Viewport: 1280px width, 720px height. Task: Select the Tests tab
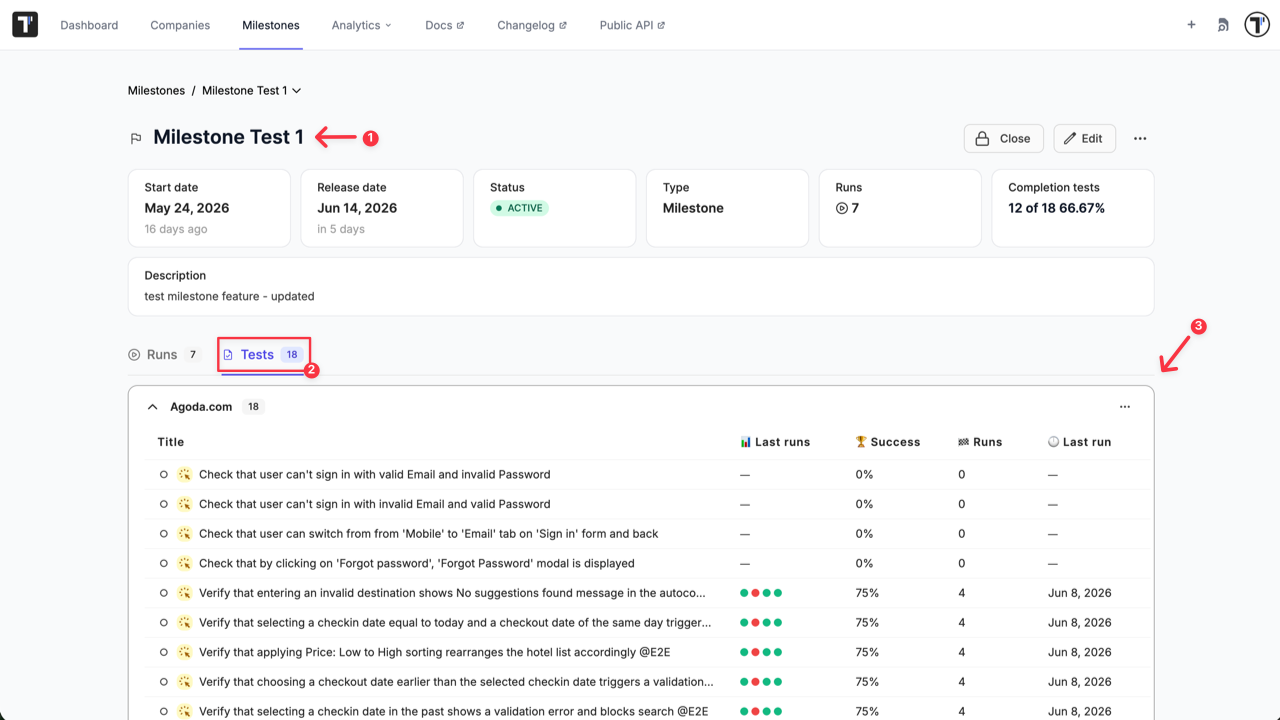[x=263, y=354]
